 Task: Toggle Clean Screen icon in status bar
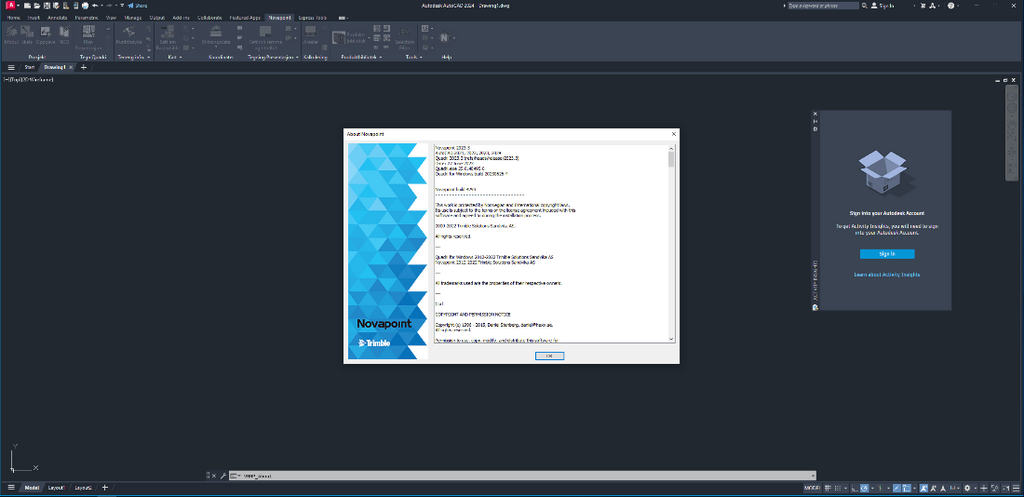(1006, 488)
